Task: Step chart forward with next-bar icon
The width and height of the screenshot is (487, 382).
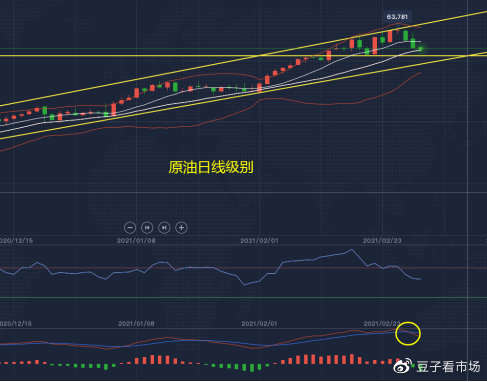Action: tap(164, 228)
